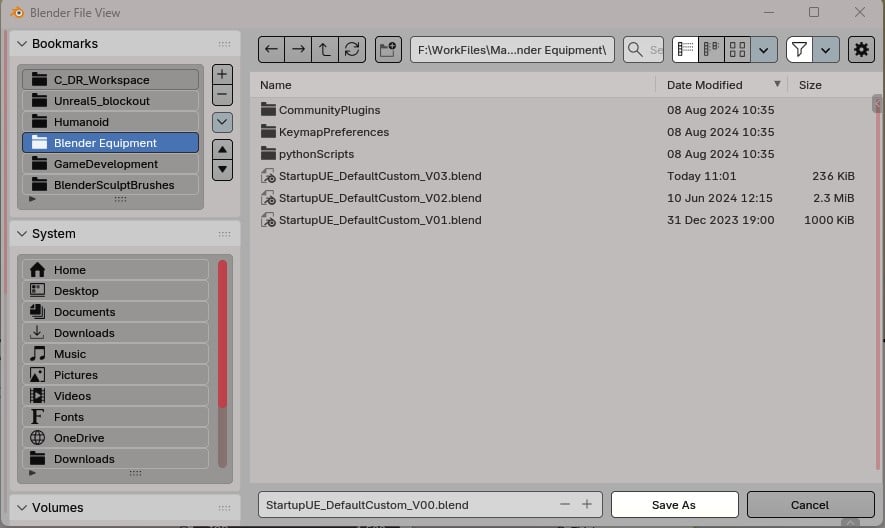The width and height of the screenshot is (885, 528).
Task: Increment the file name version number
Action: (587, 504)
